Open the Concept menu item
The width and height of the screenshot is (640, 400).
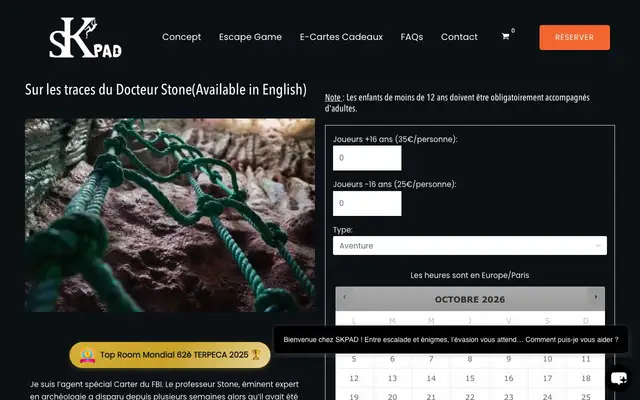pos(181,37)
